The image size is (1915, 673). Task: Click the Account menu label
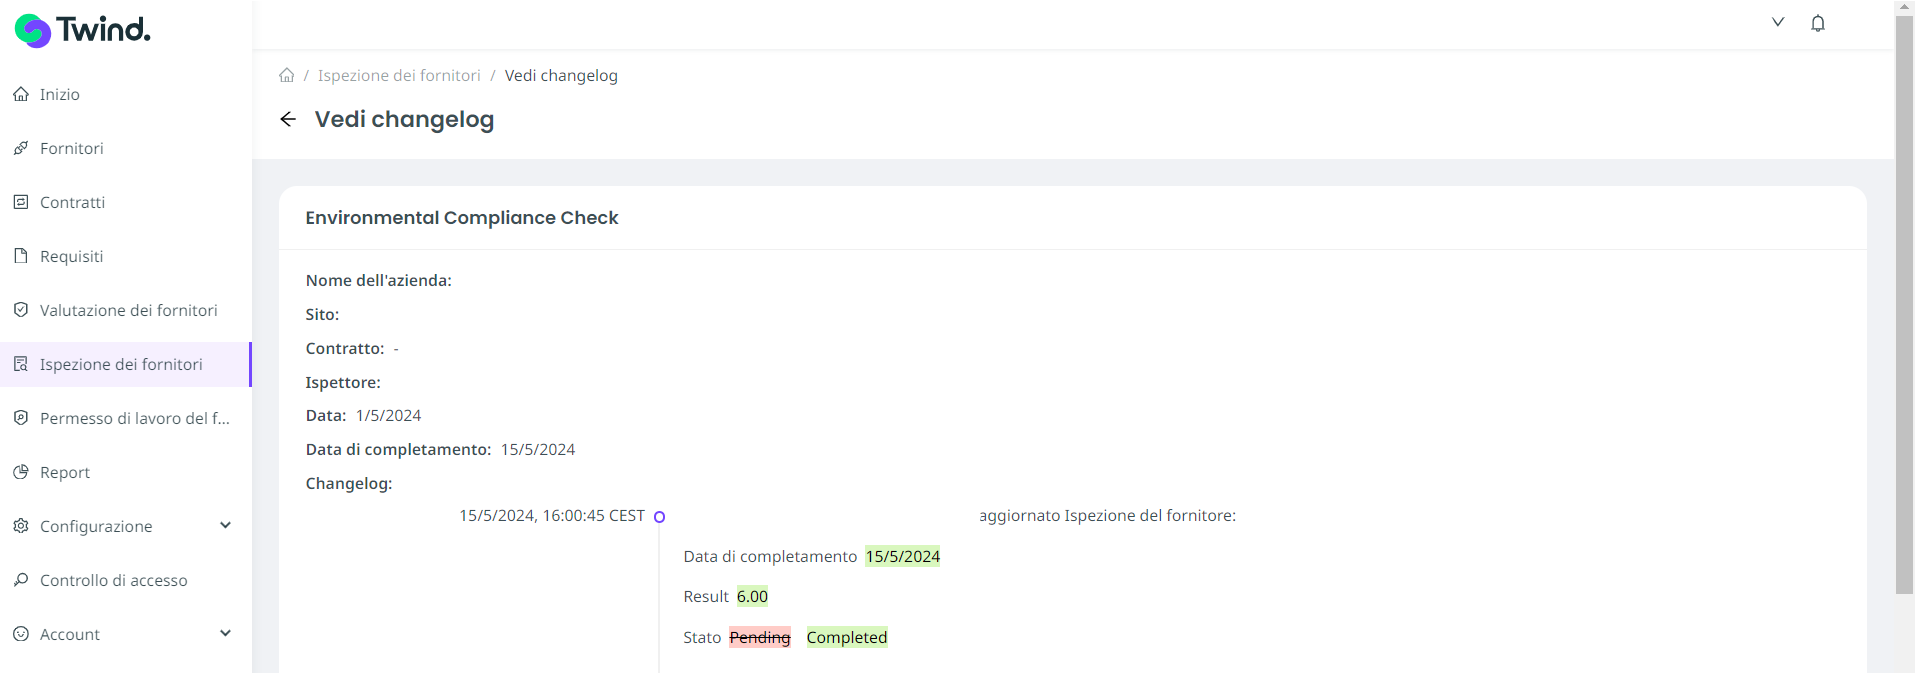[x=70, y=634]
